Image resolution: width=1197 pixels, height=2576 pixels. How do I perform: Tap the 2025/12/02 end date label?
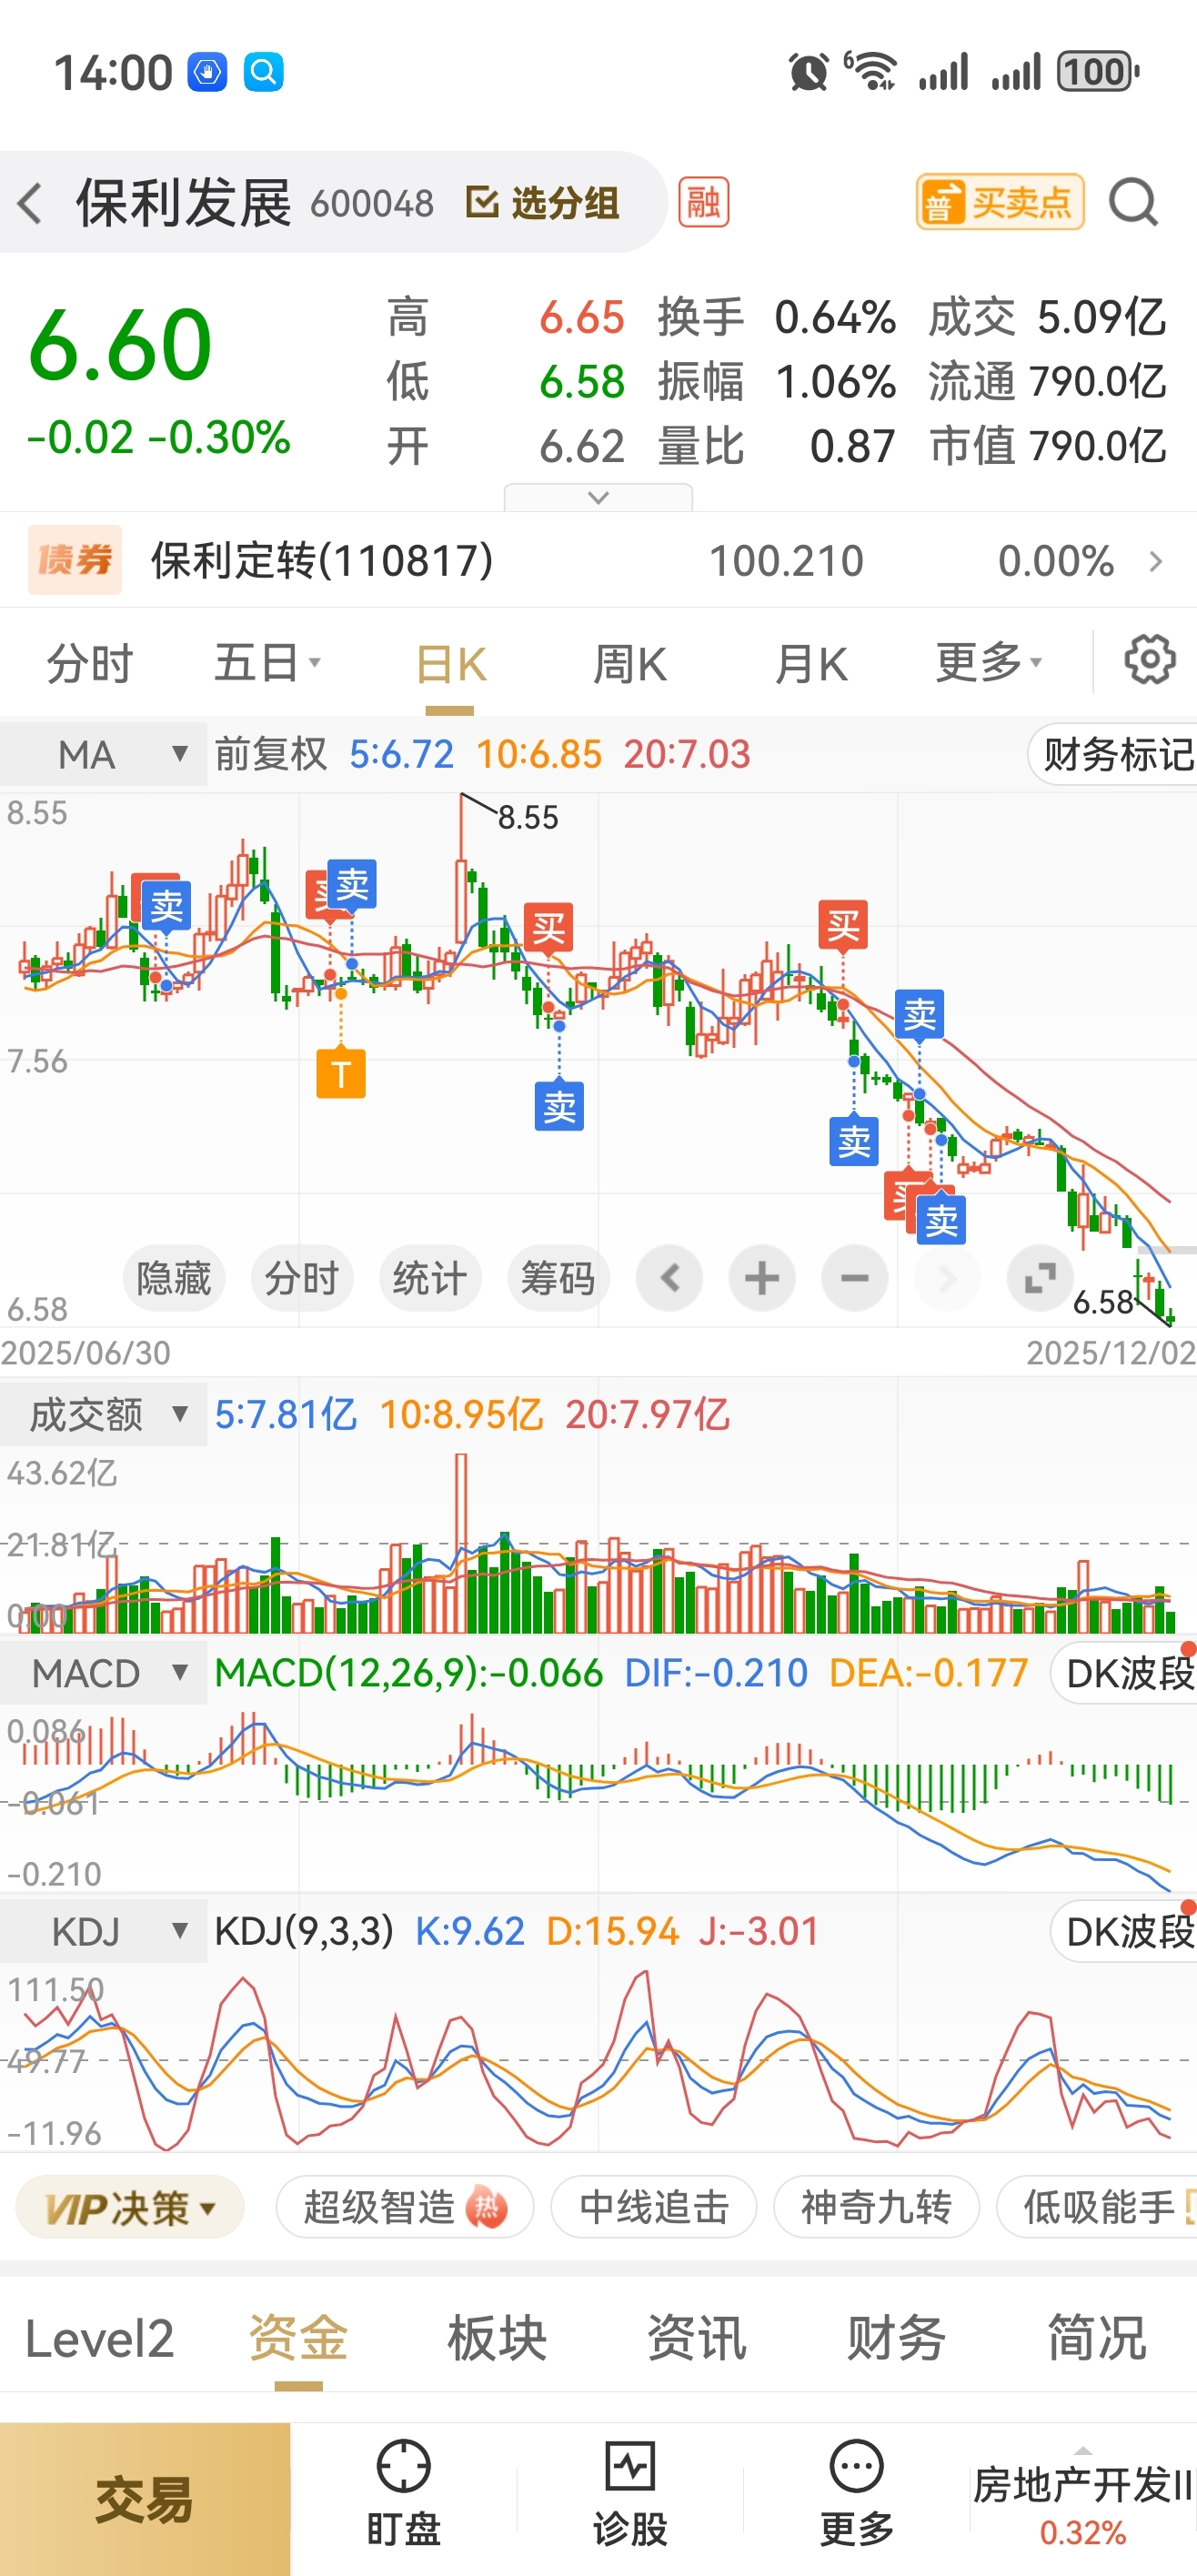(x=1111, y=1352)
